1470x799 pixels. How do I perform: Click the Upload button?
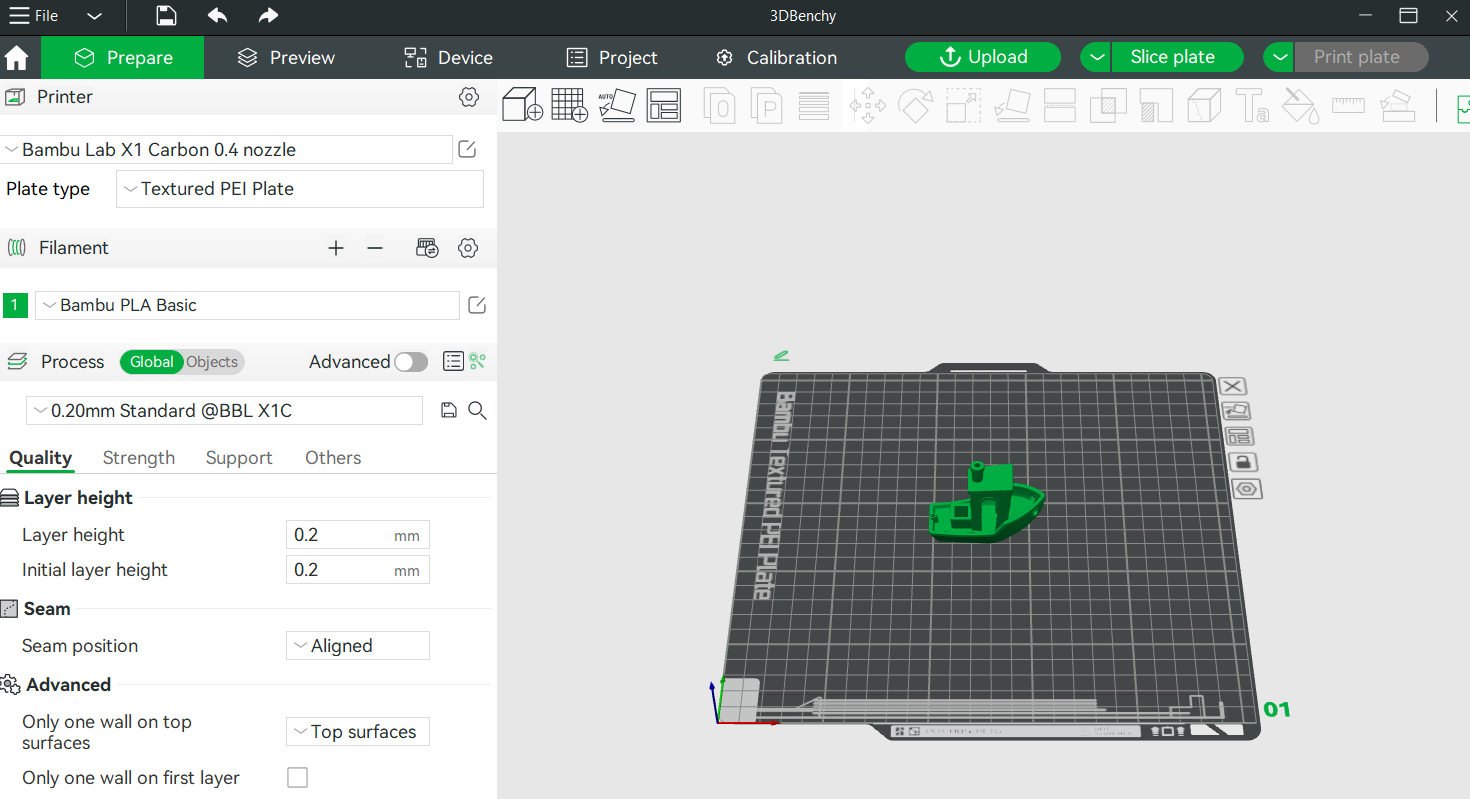pyautogui.click(x=983, y=57)
